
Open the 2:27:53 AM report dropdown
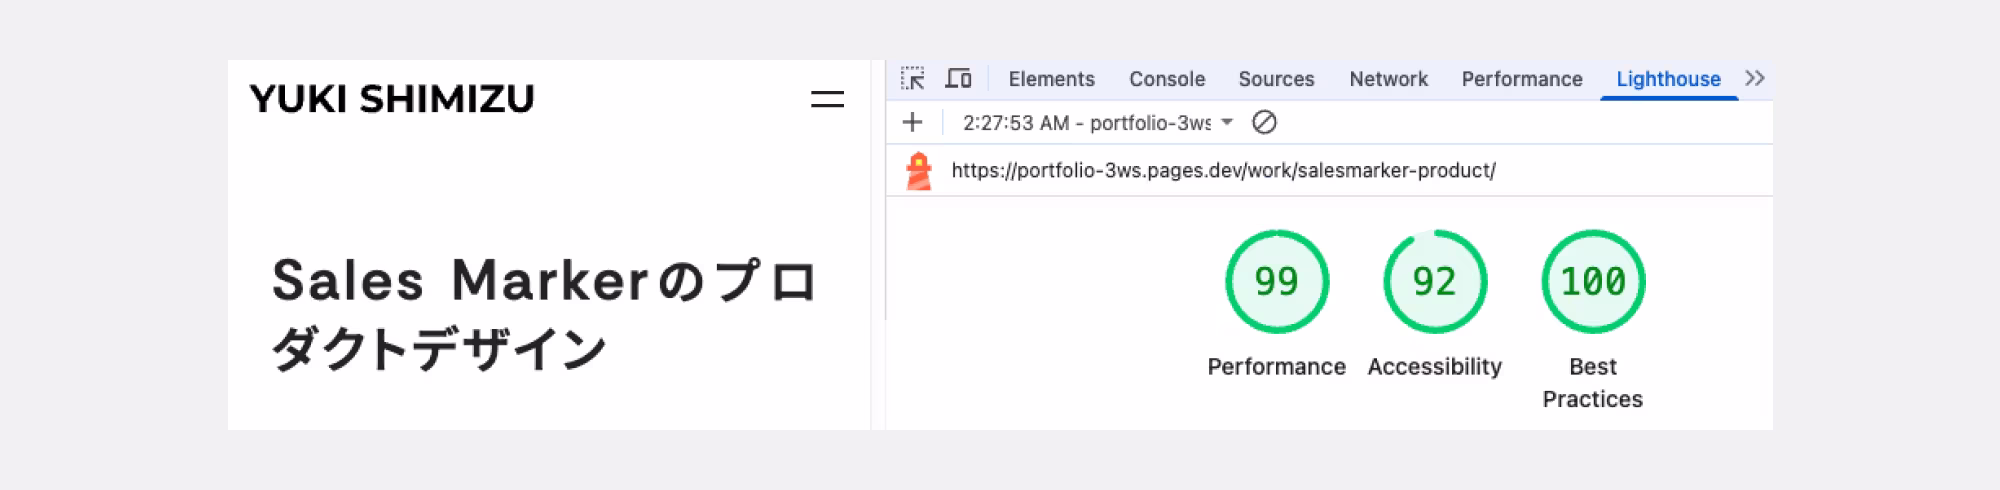[1097, 123]
